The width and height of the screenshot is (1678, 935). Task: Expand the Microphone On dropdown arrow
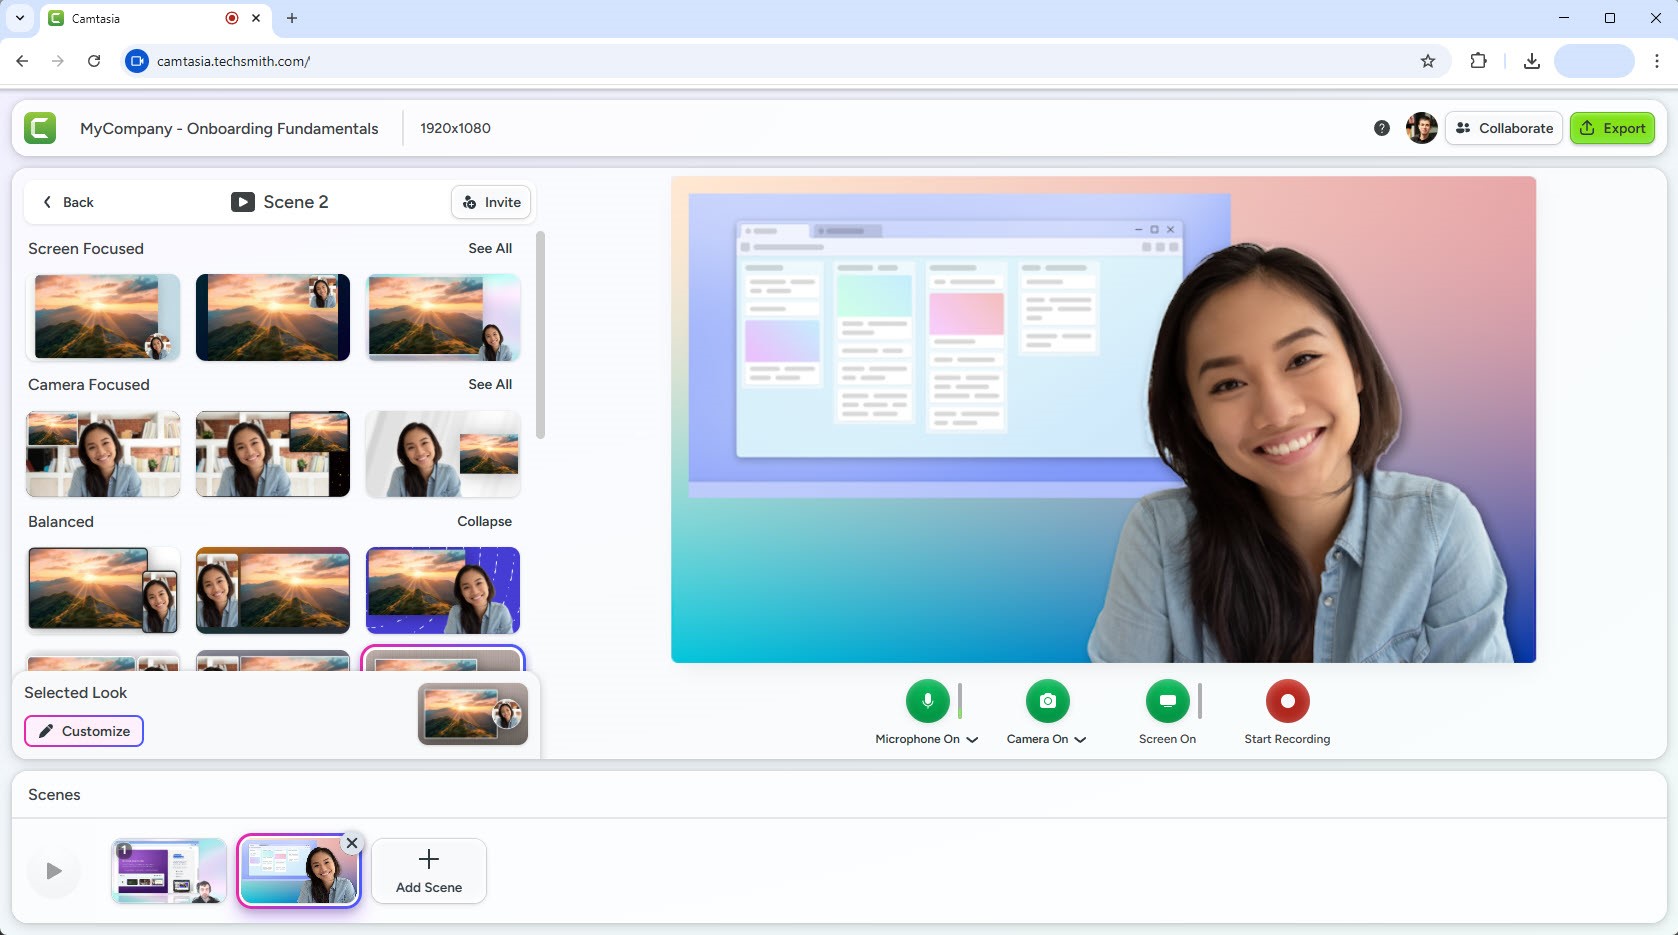click(x=972, y=740)
